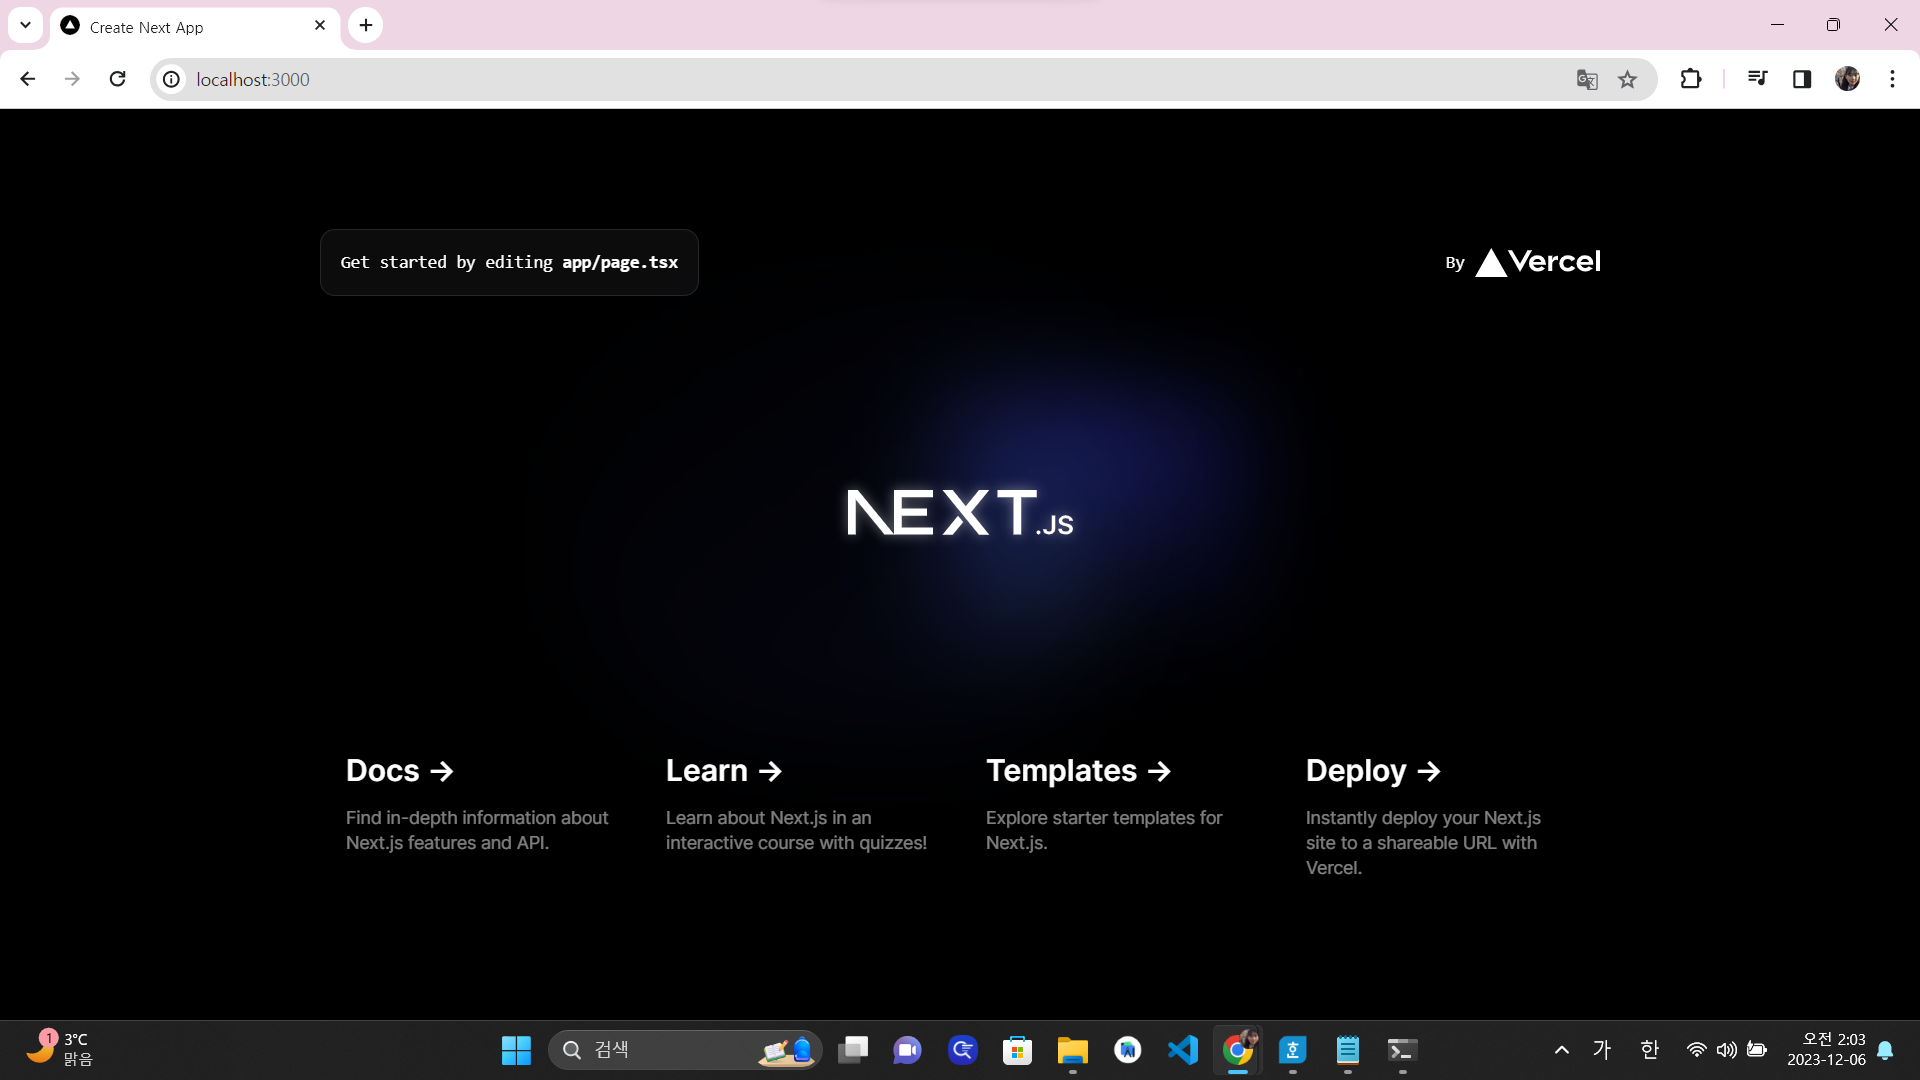Reload the localhost page
The width and height of the screenshot is (1920, 1080).
117,79
